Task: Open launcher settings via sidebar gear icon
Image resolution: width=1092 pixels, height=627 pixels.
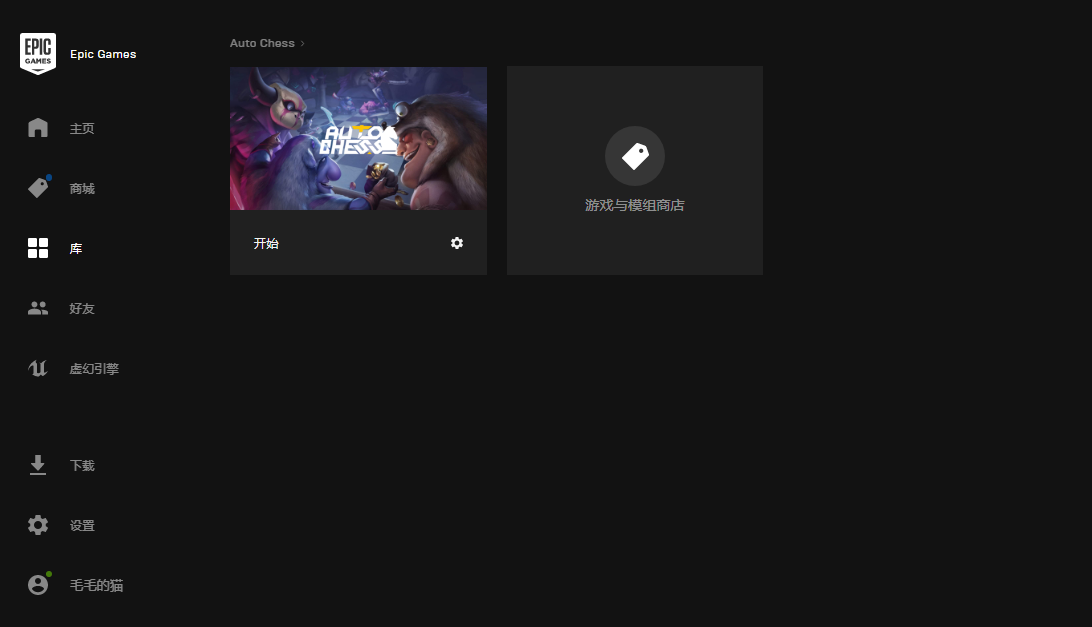Action: click(38, 525)
